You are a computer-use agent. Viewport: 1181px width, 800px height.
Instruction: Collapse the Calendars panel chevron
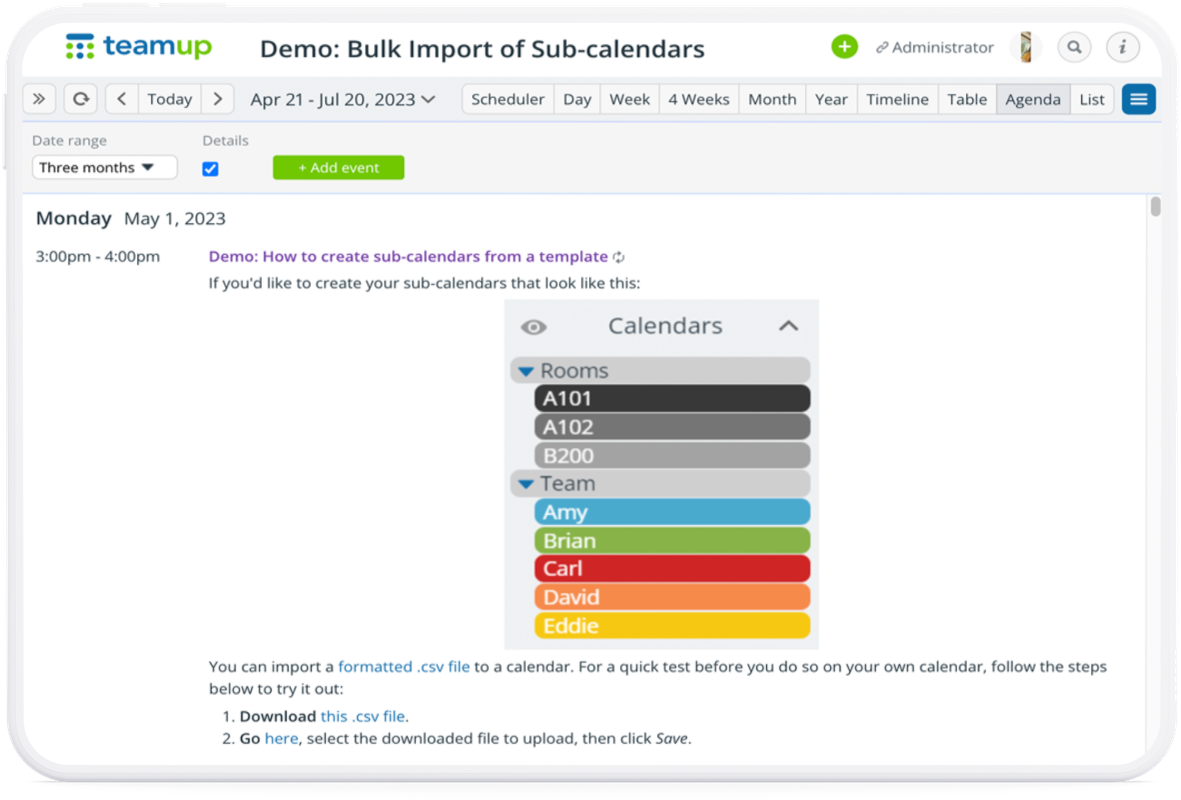click(x=788, y=326)
